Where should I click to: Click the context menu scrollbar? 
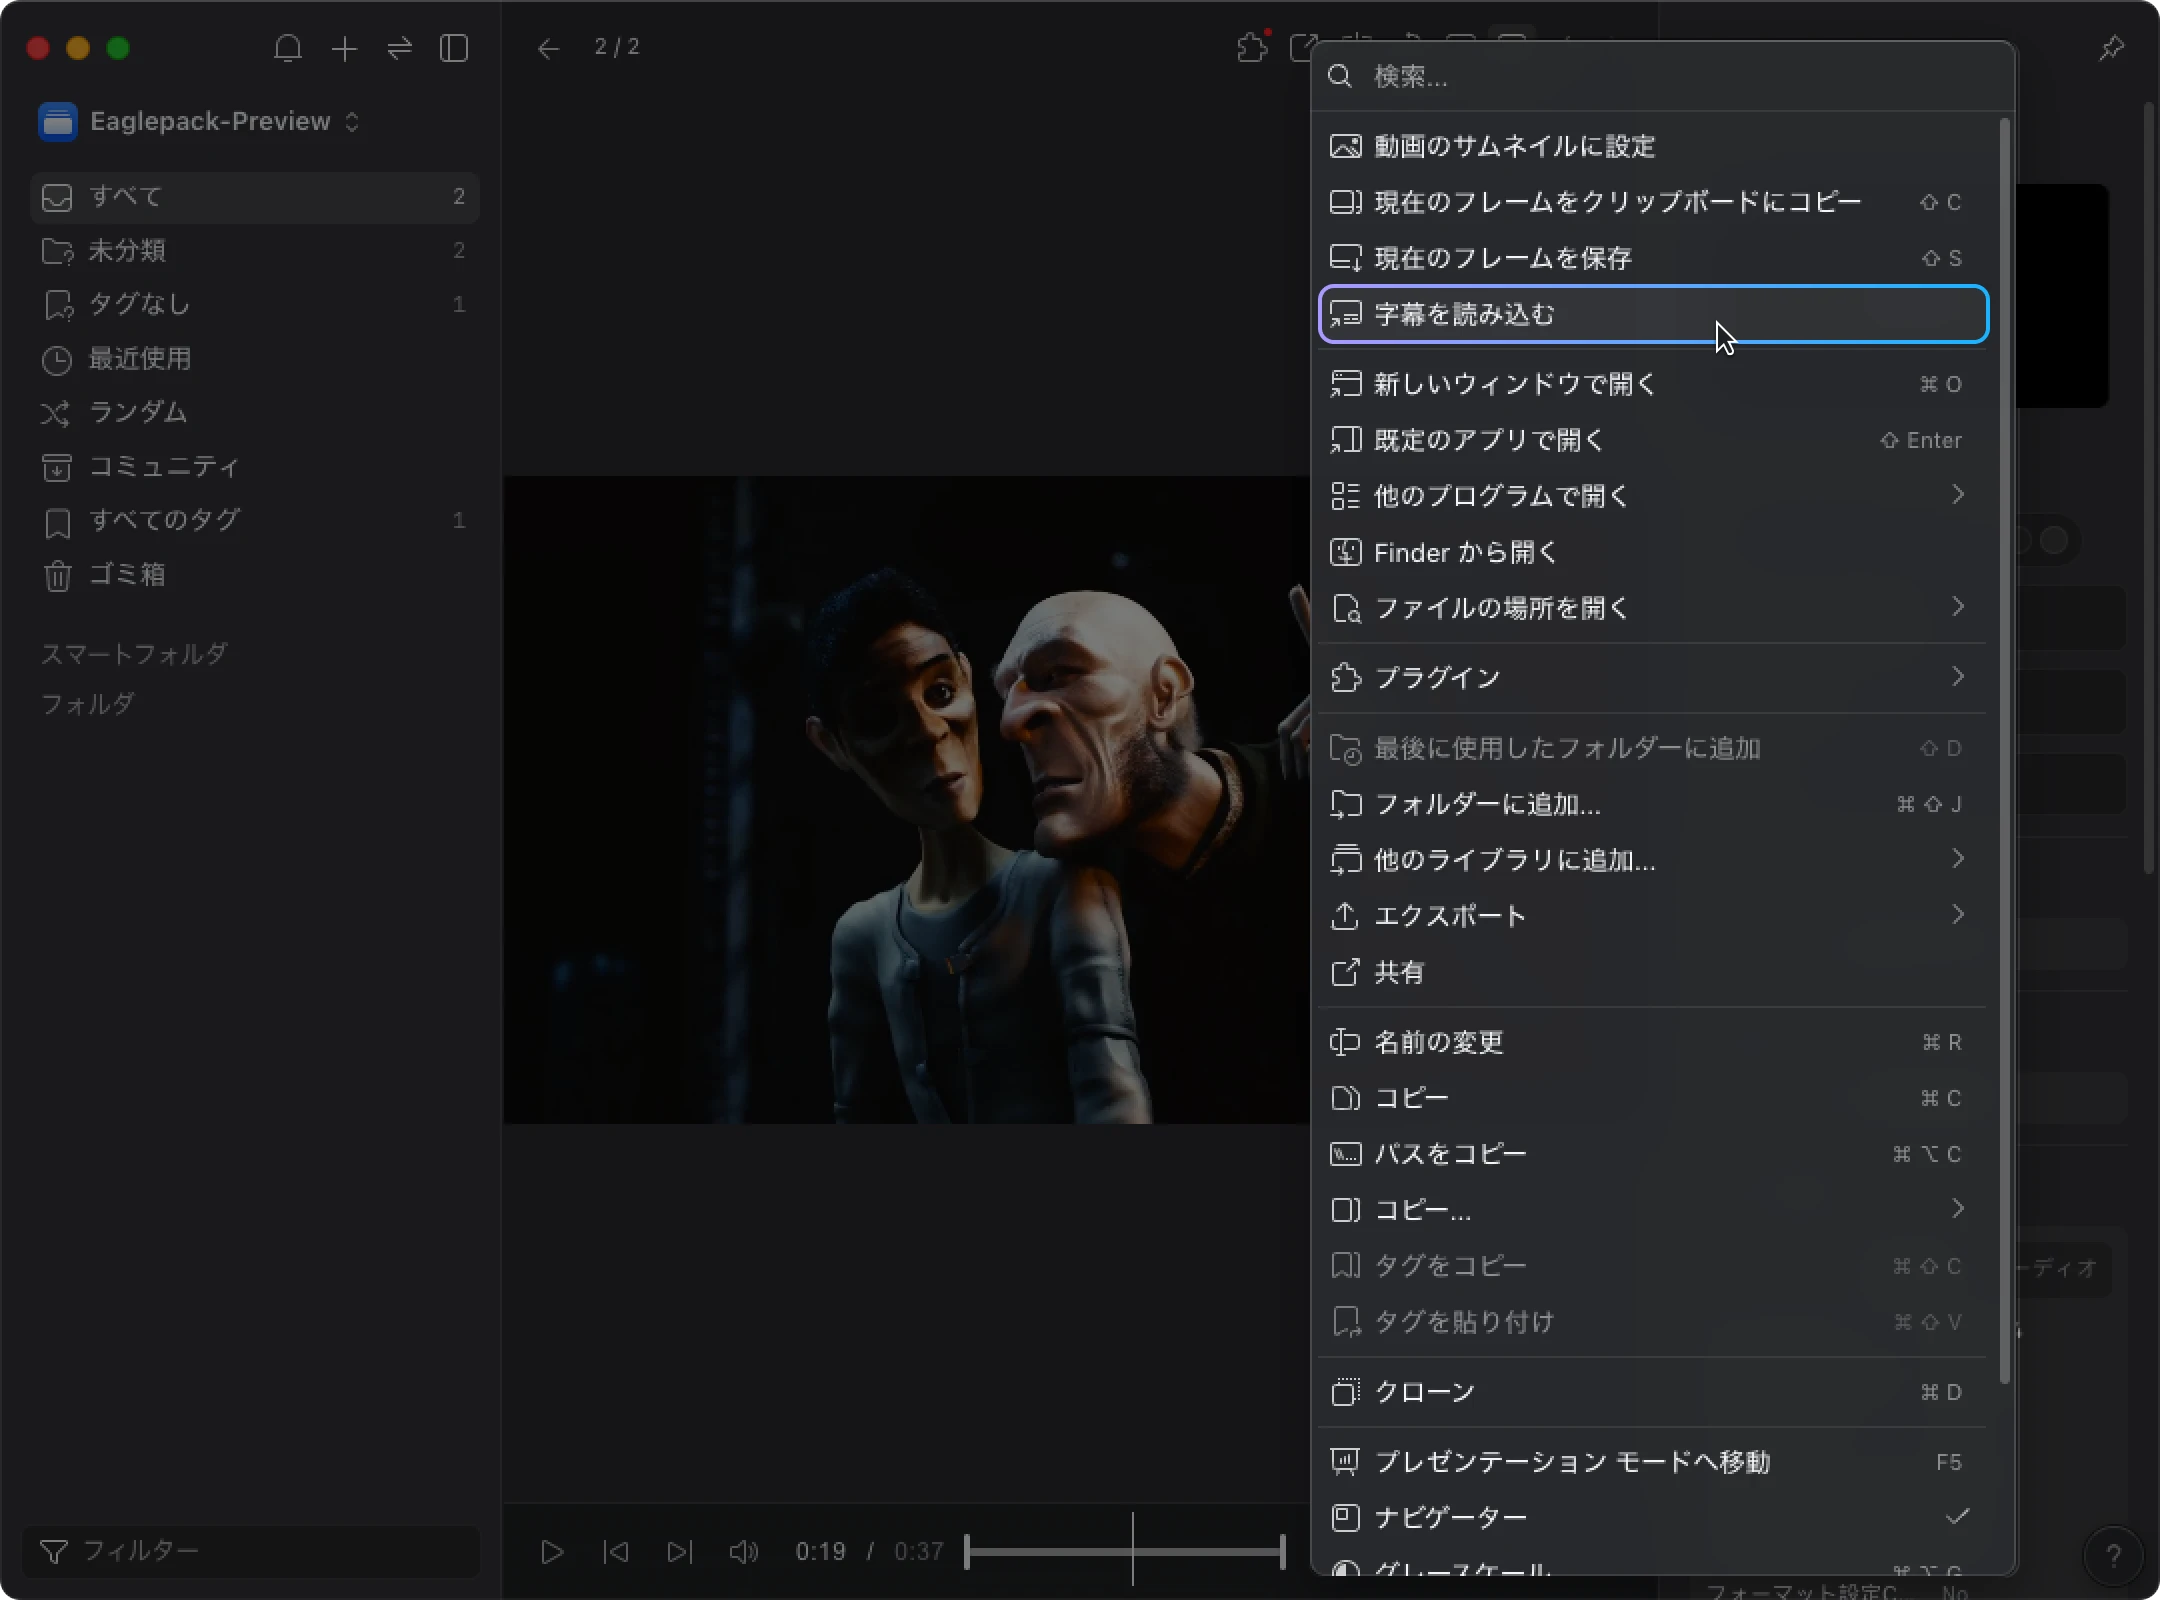pyautogui.click(x=2004, y=751)
